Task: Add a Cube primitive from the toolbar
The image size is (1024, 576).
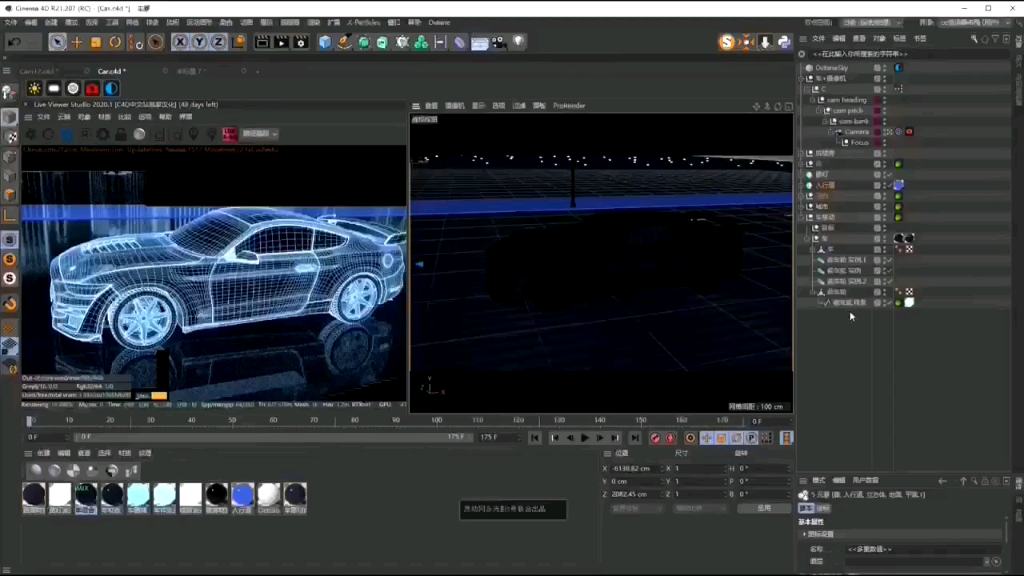Action: (325, 42)
